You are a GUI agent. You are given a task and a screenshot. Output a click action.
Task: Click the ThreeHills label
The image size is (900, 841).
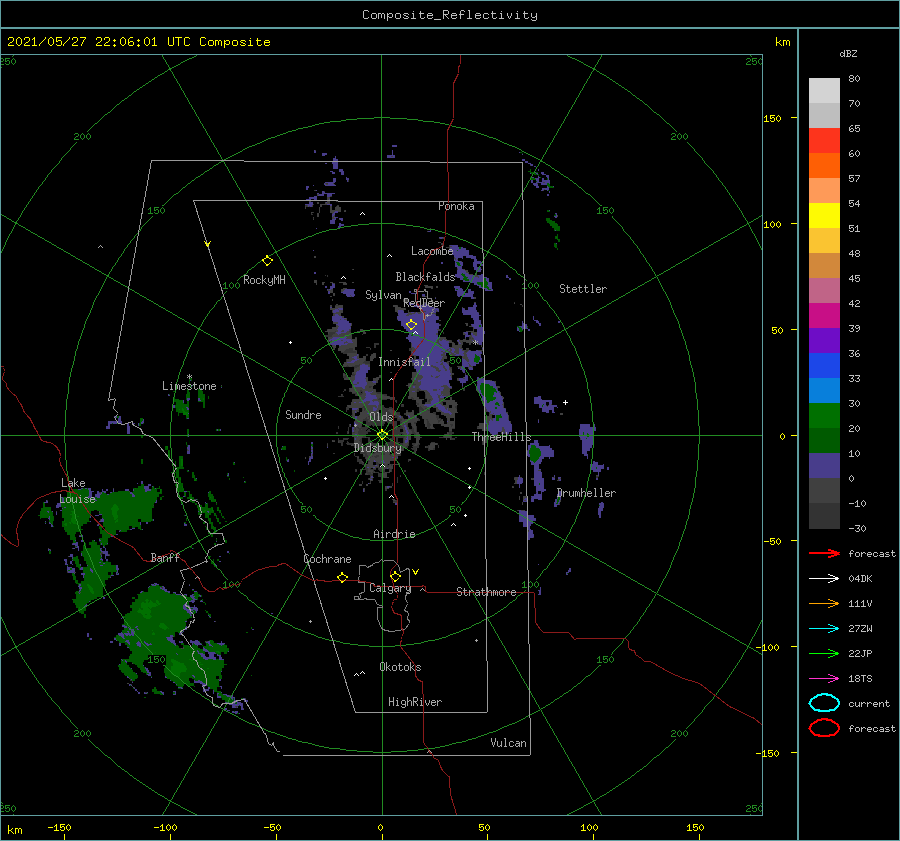coord(501,437)
